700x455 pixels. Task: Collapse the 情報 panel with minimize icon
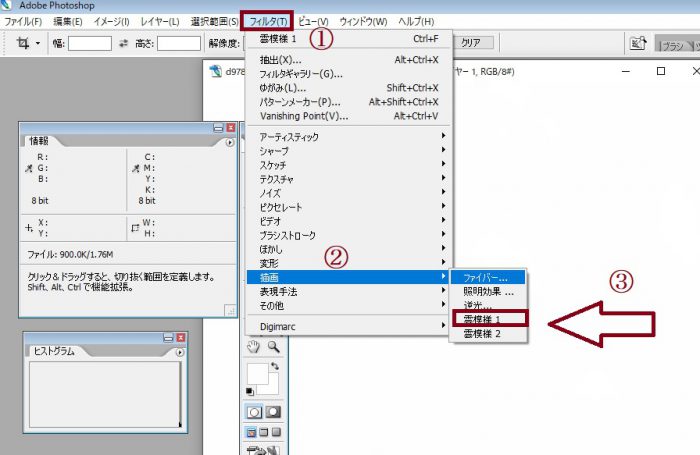(218, 128)
